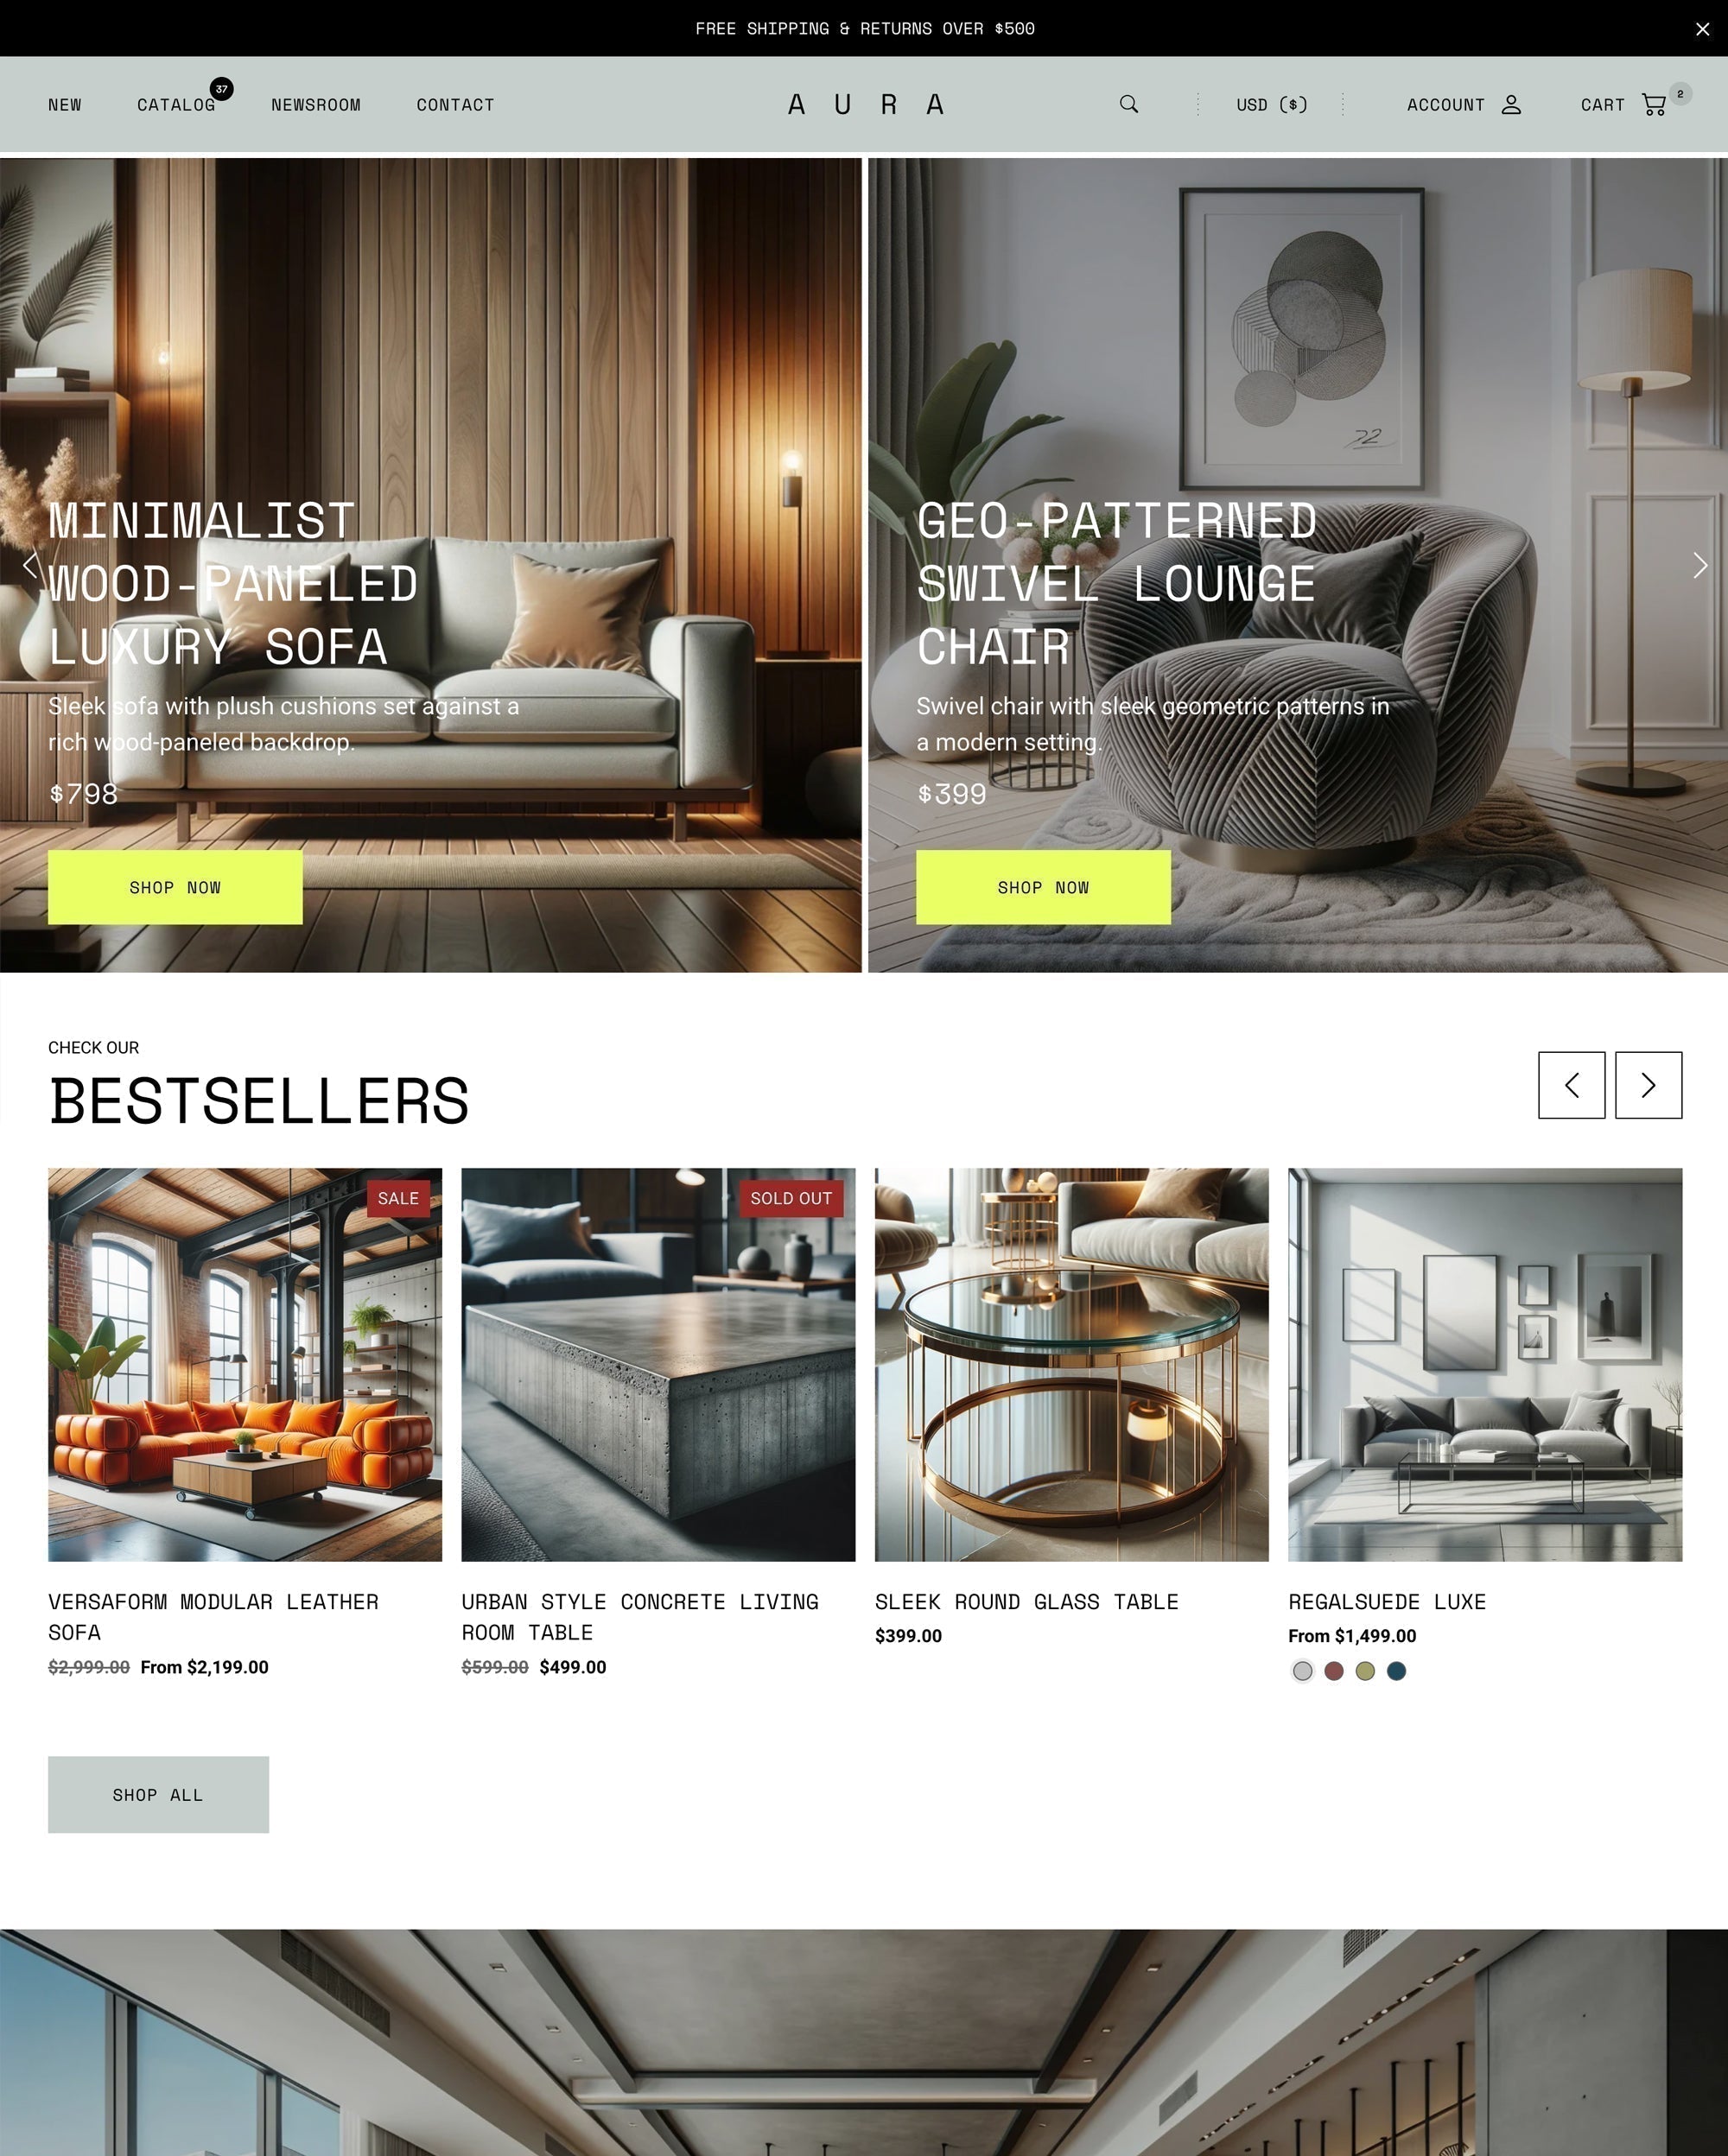Viewport: 1728px width, 2156px height.
Task: Toggle the SOLD OUT label on concrete table
Action: (791, 1197)
